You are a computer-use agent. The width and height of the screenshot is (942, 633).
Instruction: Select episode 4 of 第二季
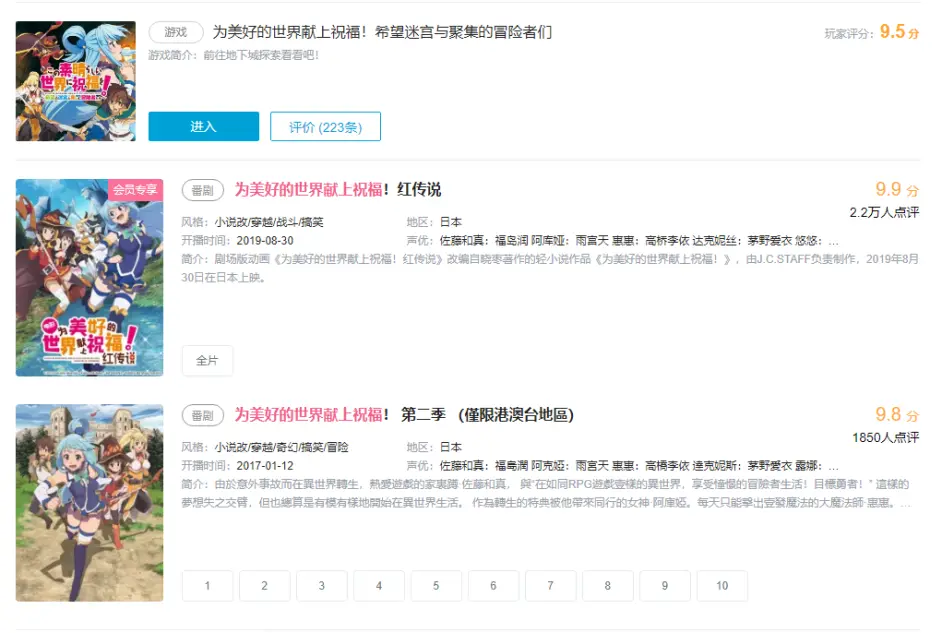pos(379,586)
